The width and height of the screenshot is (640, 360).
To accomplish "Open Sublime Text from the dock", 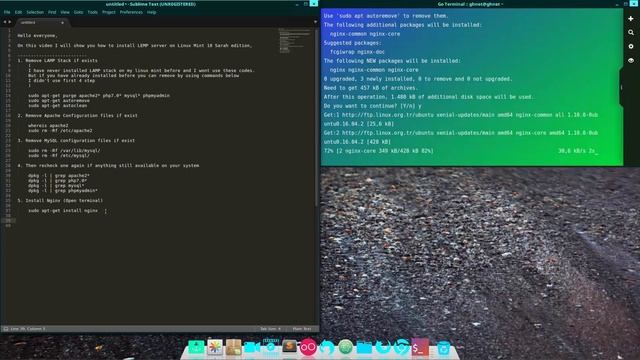I will [x=289, y=347].
